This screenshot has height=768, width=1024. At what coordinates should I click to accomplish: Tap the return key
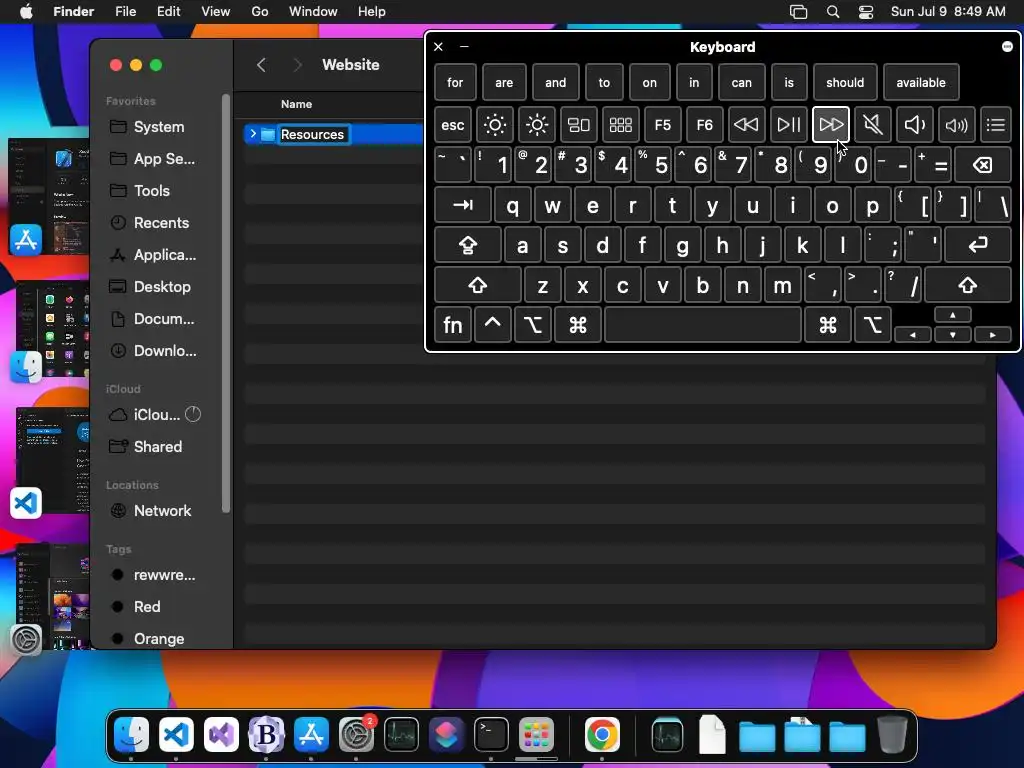click(978, 245)
